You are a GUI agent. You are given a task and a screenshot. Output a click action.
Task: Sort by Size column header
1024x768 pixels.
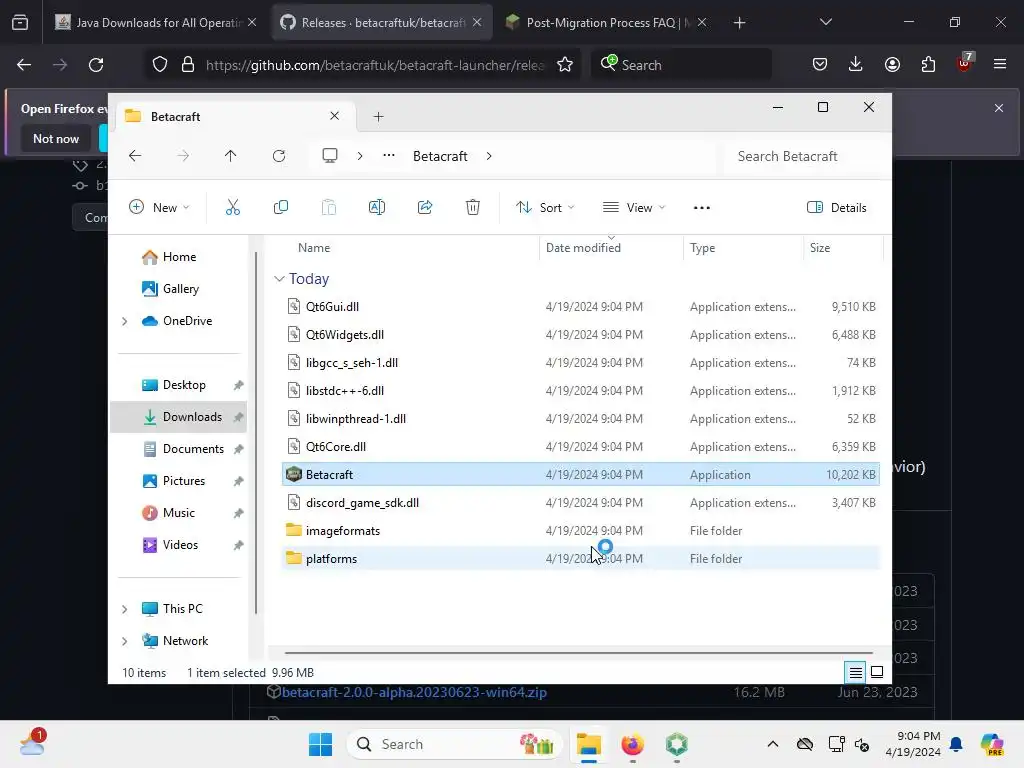tap(820, 248)
